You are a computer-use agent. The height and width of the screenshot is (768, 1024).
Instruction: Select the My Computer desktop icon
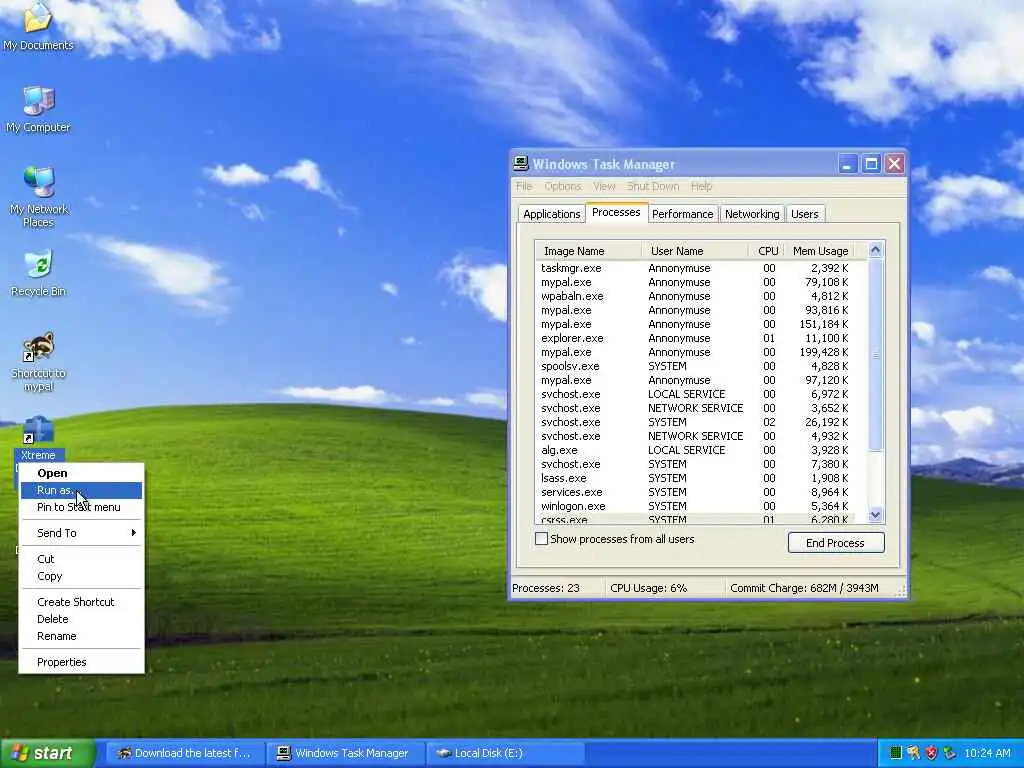point(38,110)
